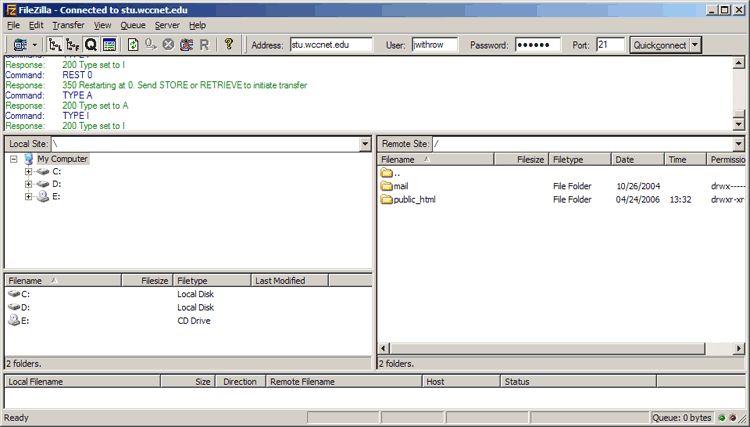Click the yellow question mark help icon
Viewport: 750px width, 427px height.
229,44
